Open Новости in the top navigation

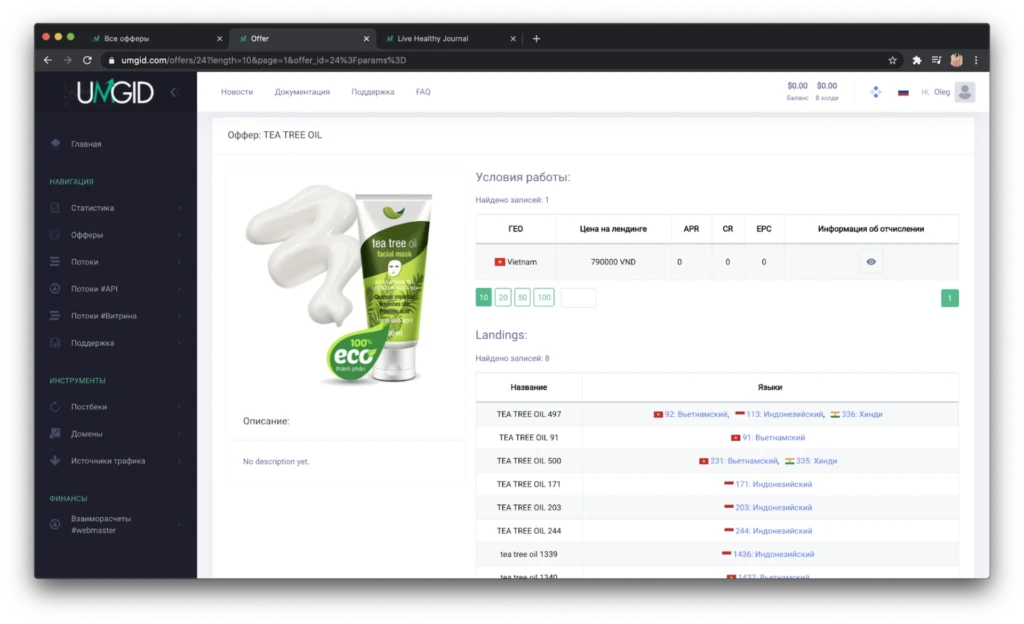236,92
